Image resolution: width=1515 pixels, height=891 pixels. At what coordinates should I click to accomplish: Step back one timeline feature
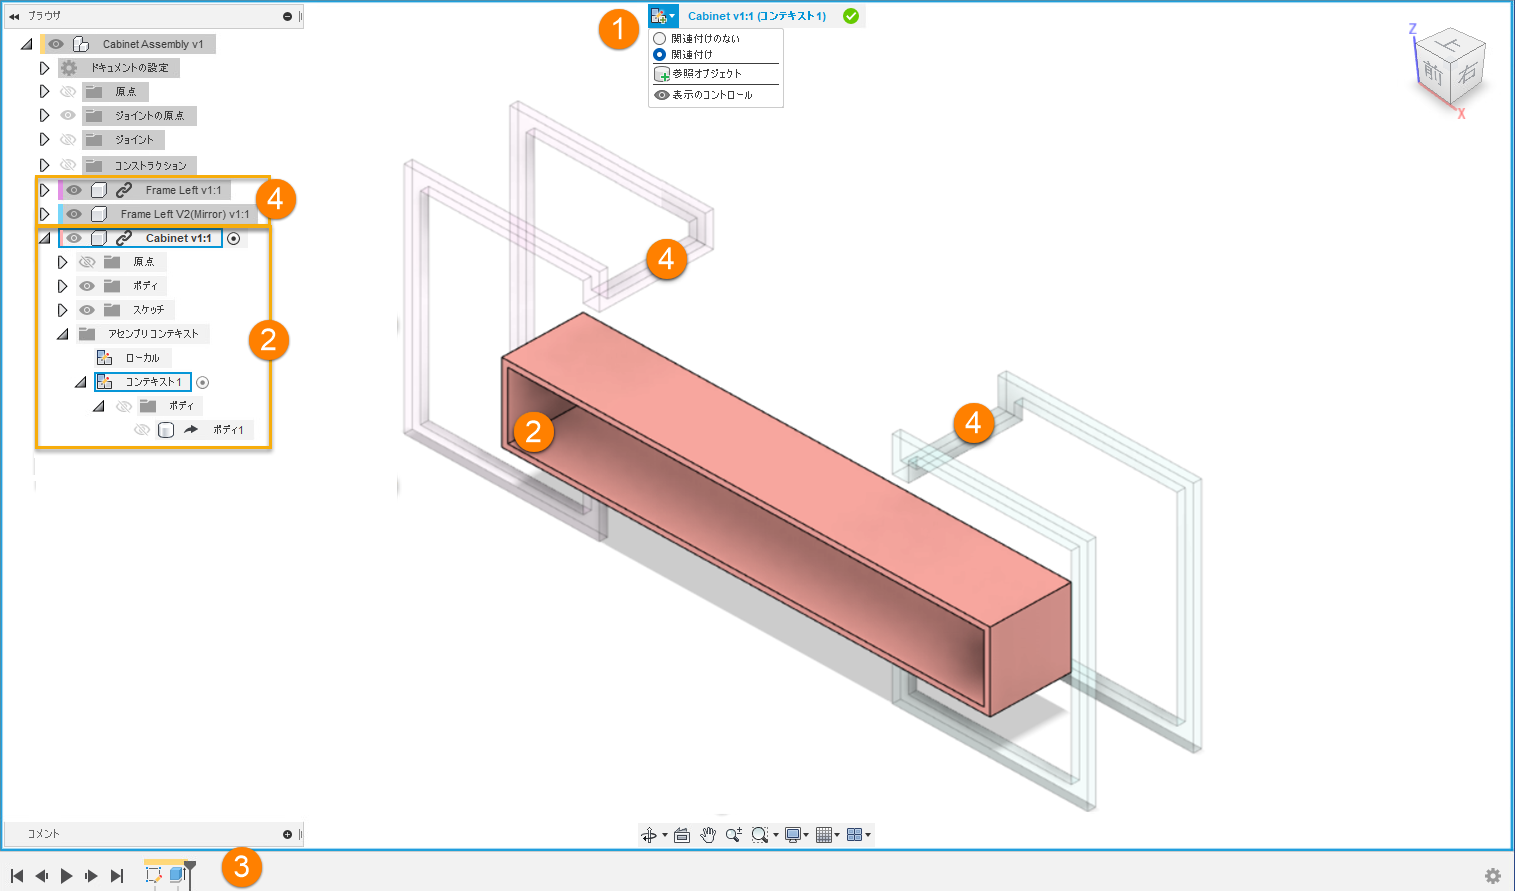42,876
